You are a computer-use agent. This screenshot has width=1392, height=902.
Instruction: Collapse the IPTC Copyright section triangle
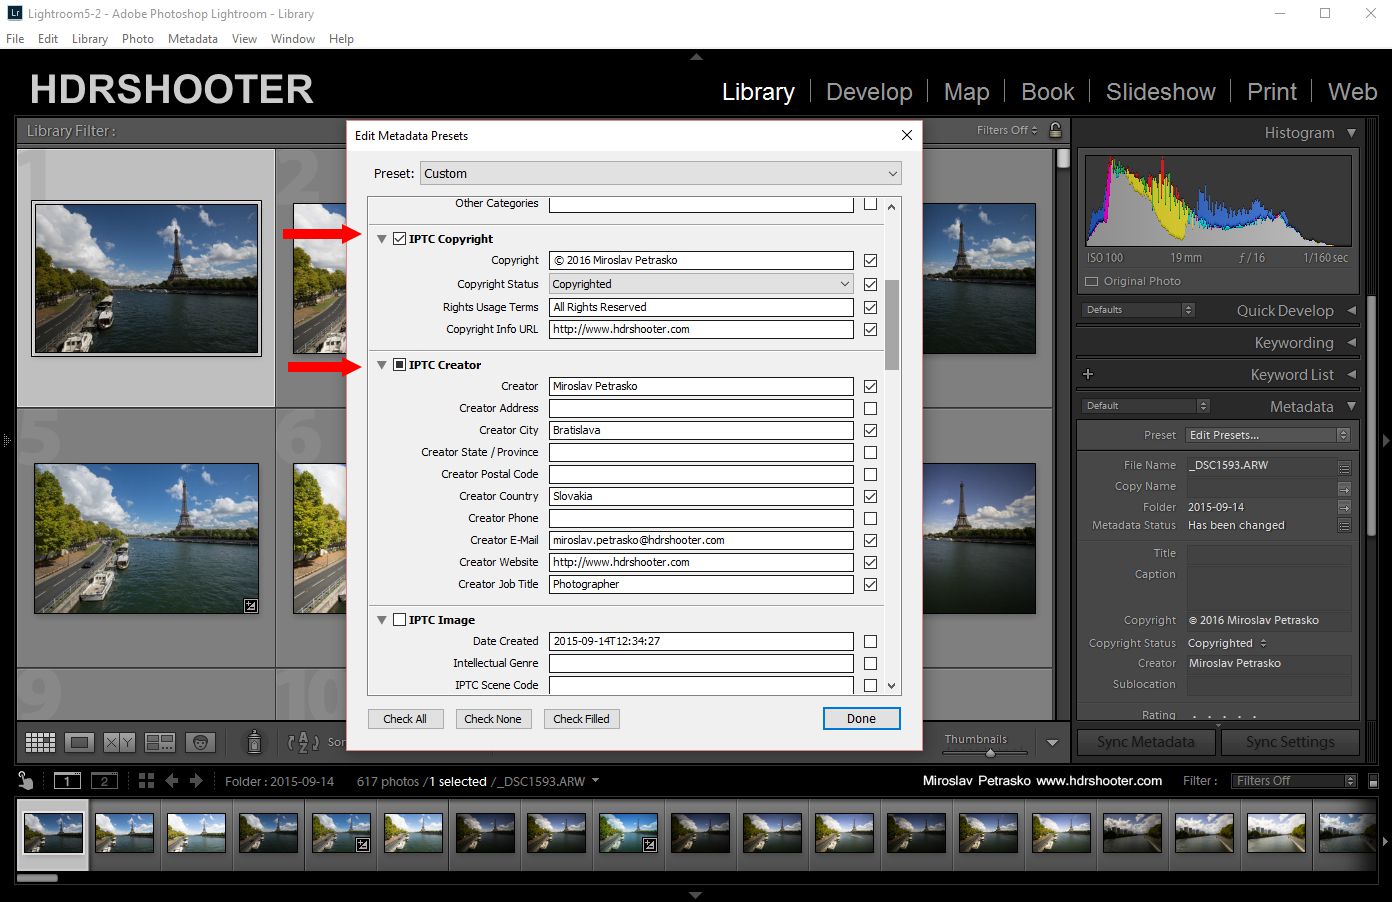click(382, 239)
